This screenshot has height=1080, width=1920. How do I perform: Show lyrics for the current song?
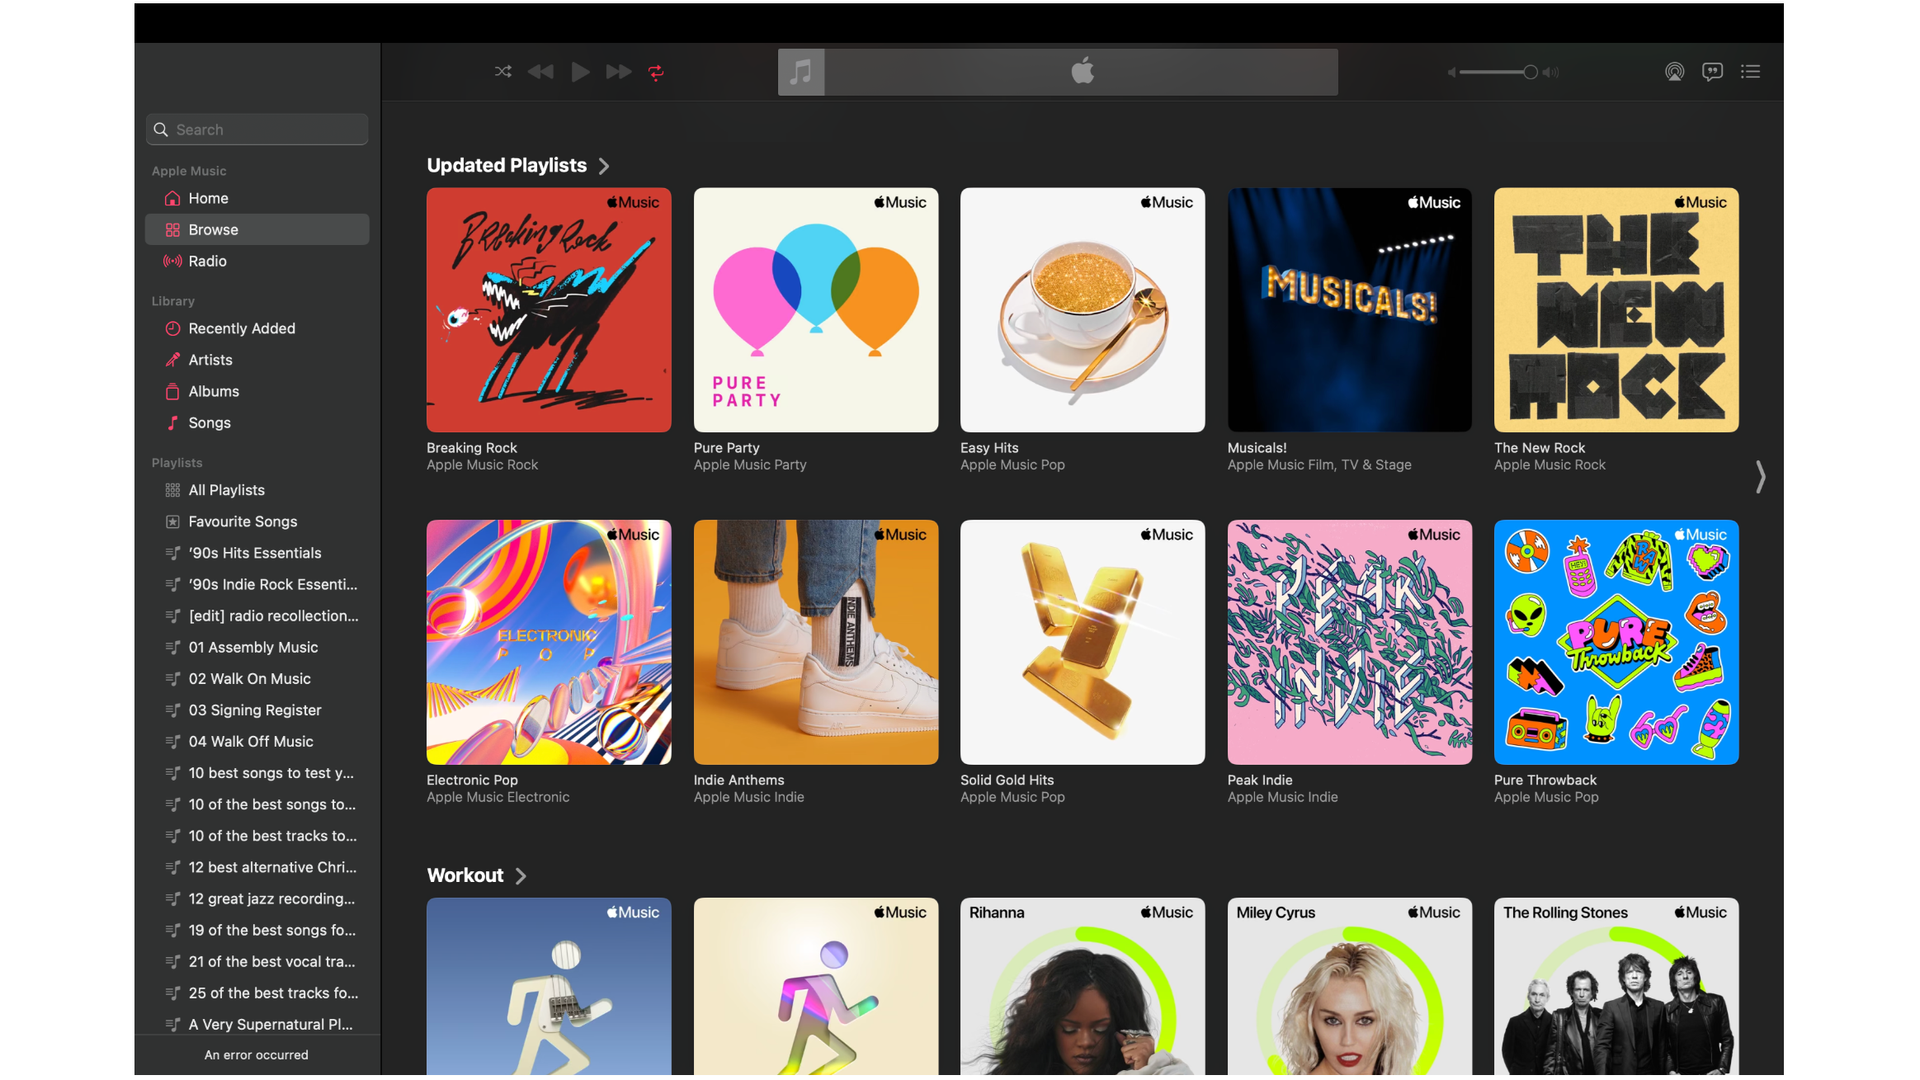pos(1712,71)
